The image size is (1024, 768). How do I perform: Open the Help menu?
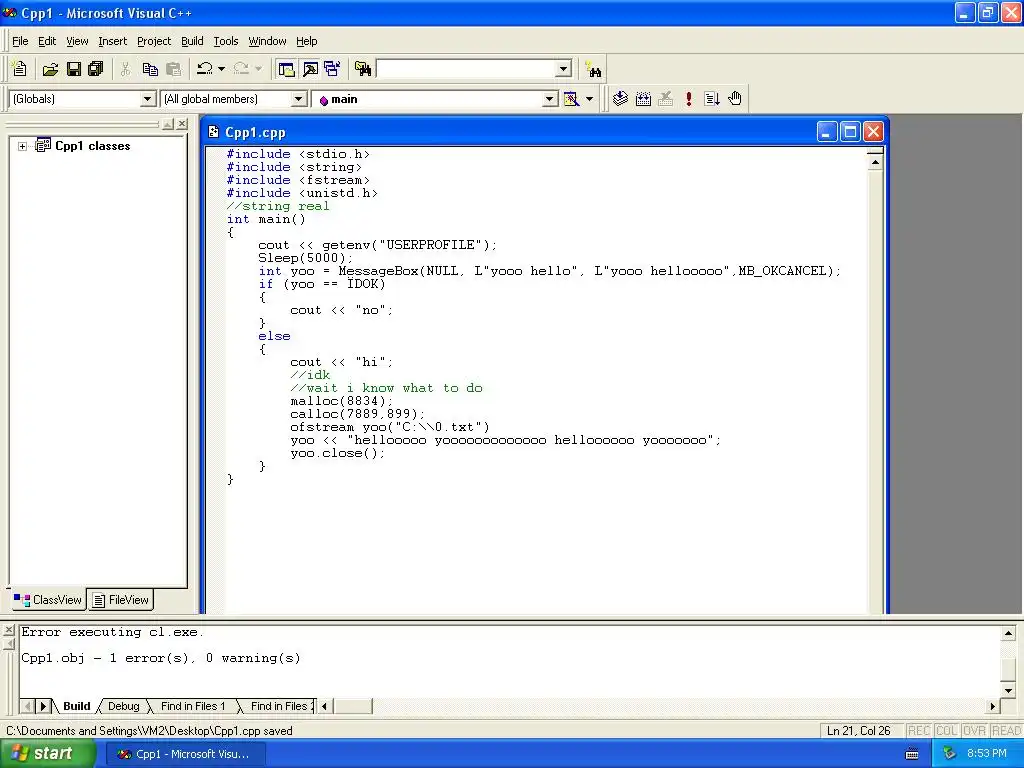(306, 41)
